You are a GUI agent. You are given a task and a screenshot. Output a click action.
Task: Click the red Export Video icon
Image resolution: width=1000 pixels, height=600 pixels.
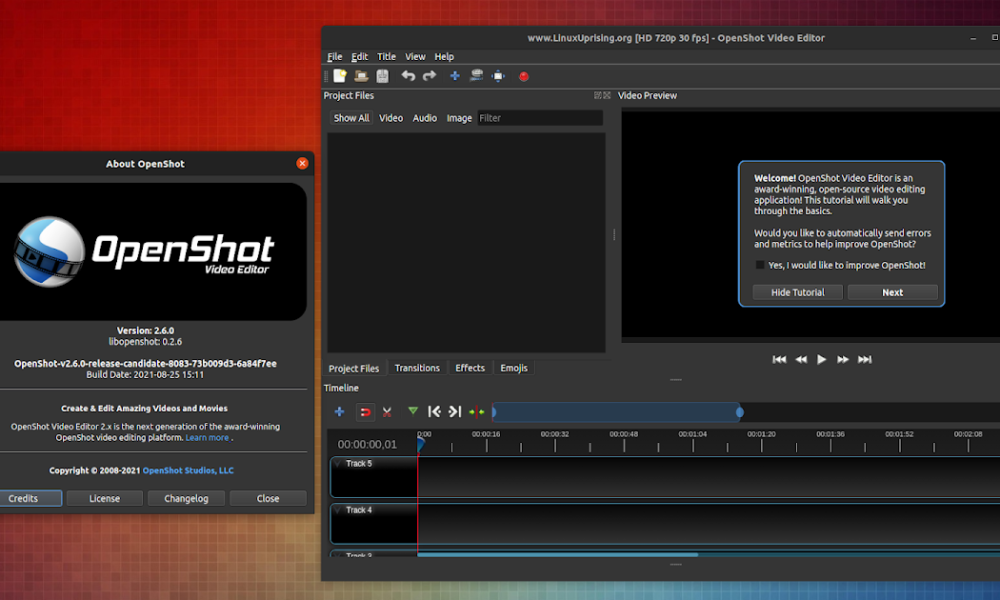coord(524,77)
